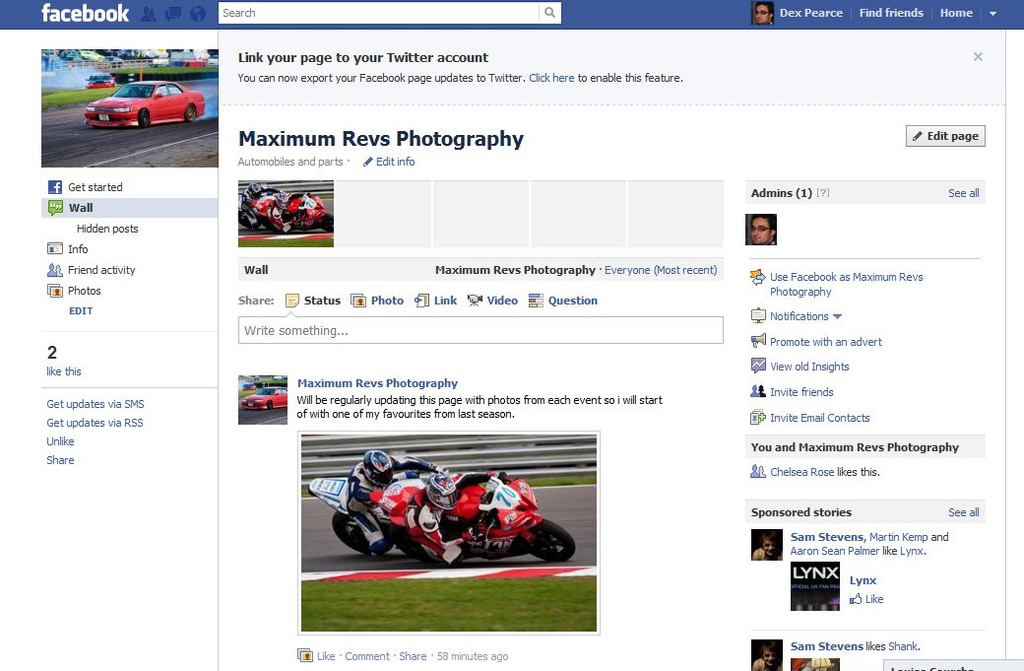This screenshot has width=1024, height=671.
Task: Click the Question poll icon
Action: 536,300
